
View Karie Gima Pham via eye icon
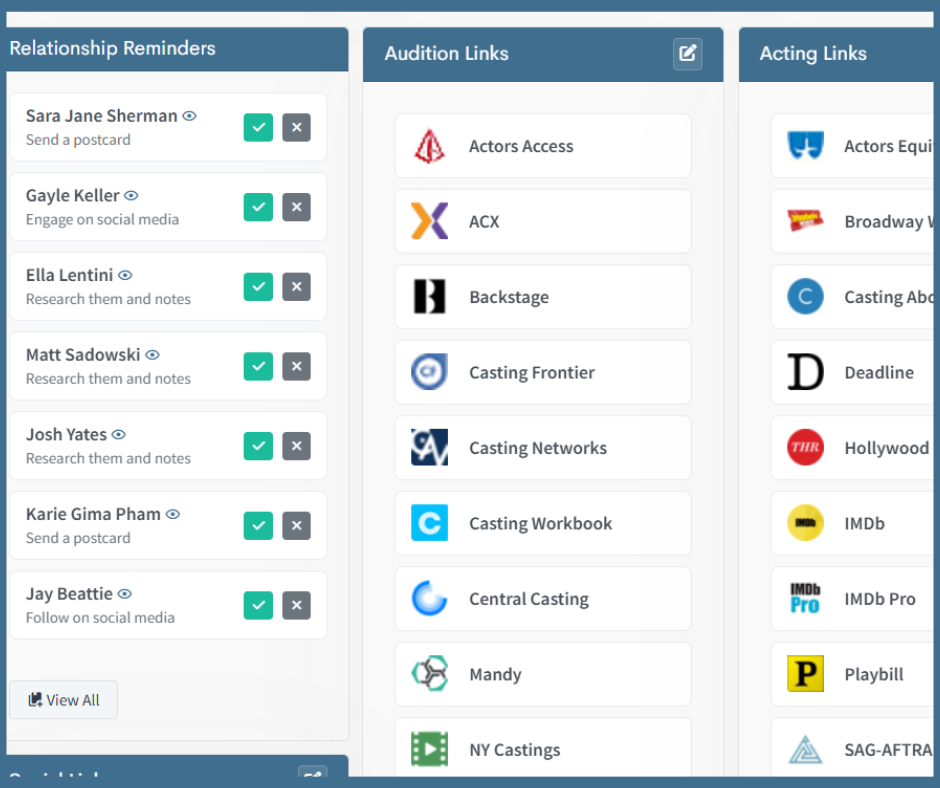pyautogui.click(x=173, y=514)
